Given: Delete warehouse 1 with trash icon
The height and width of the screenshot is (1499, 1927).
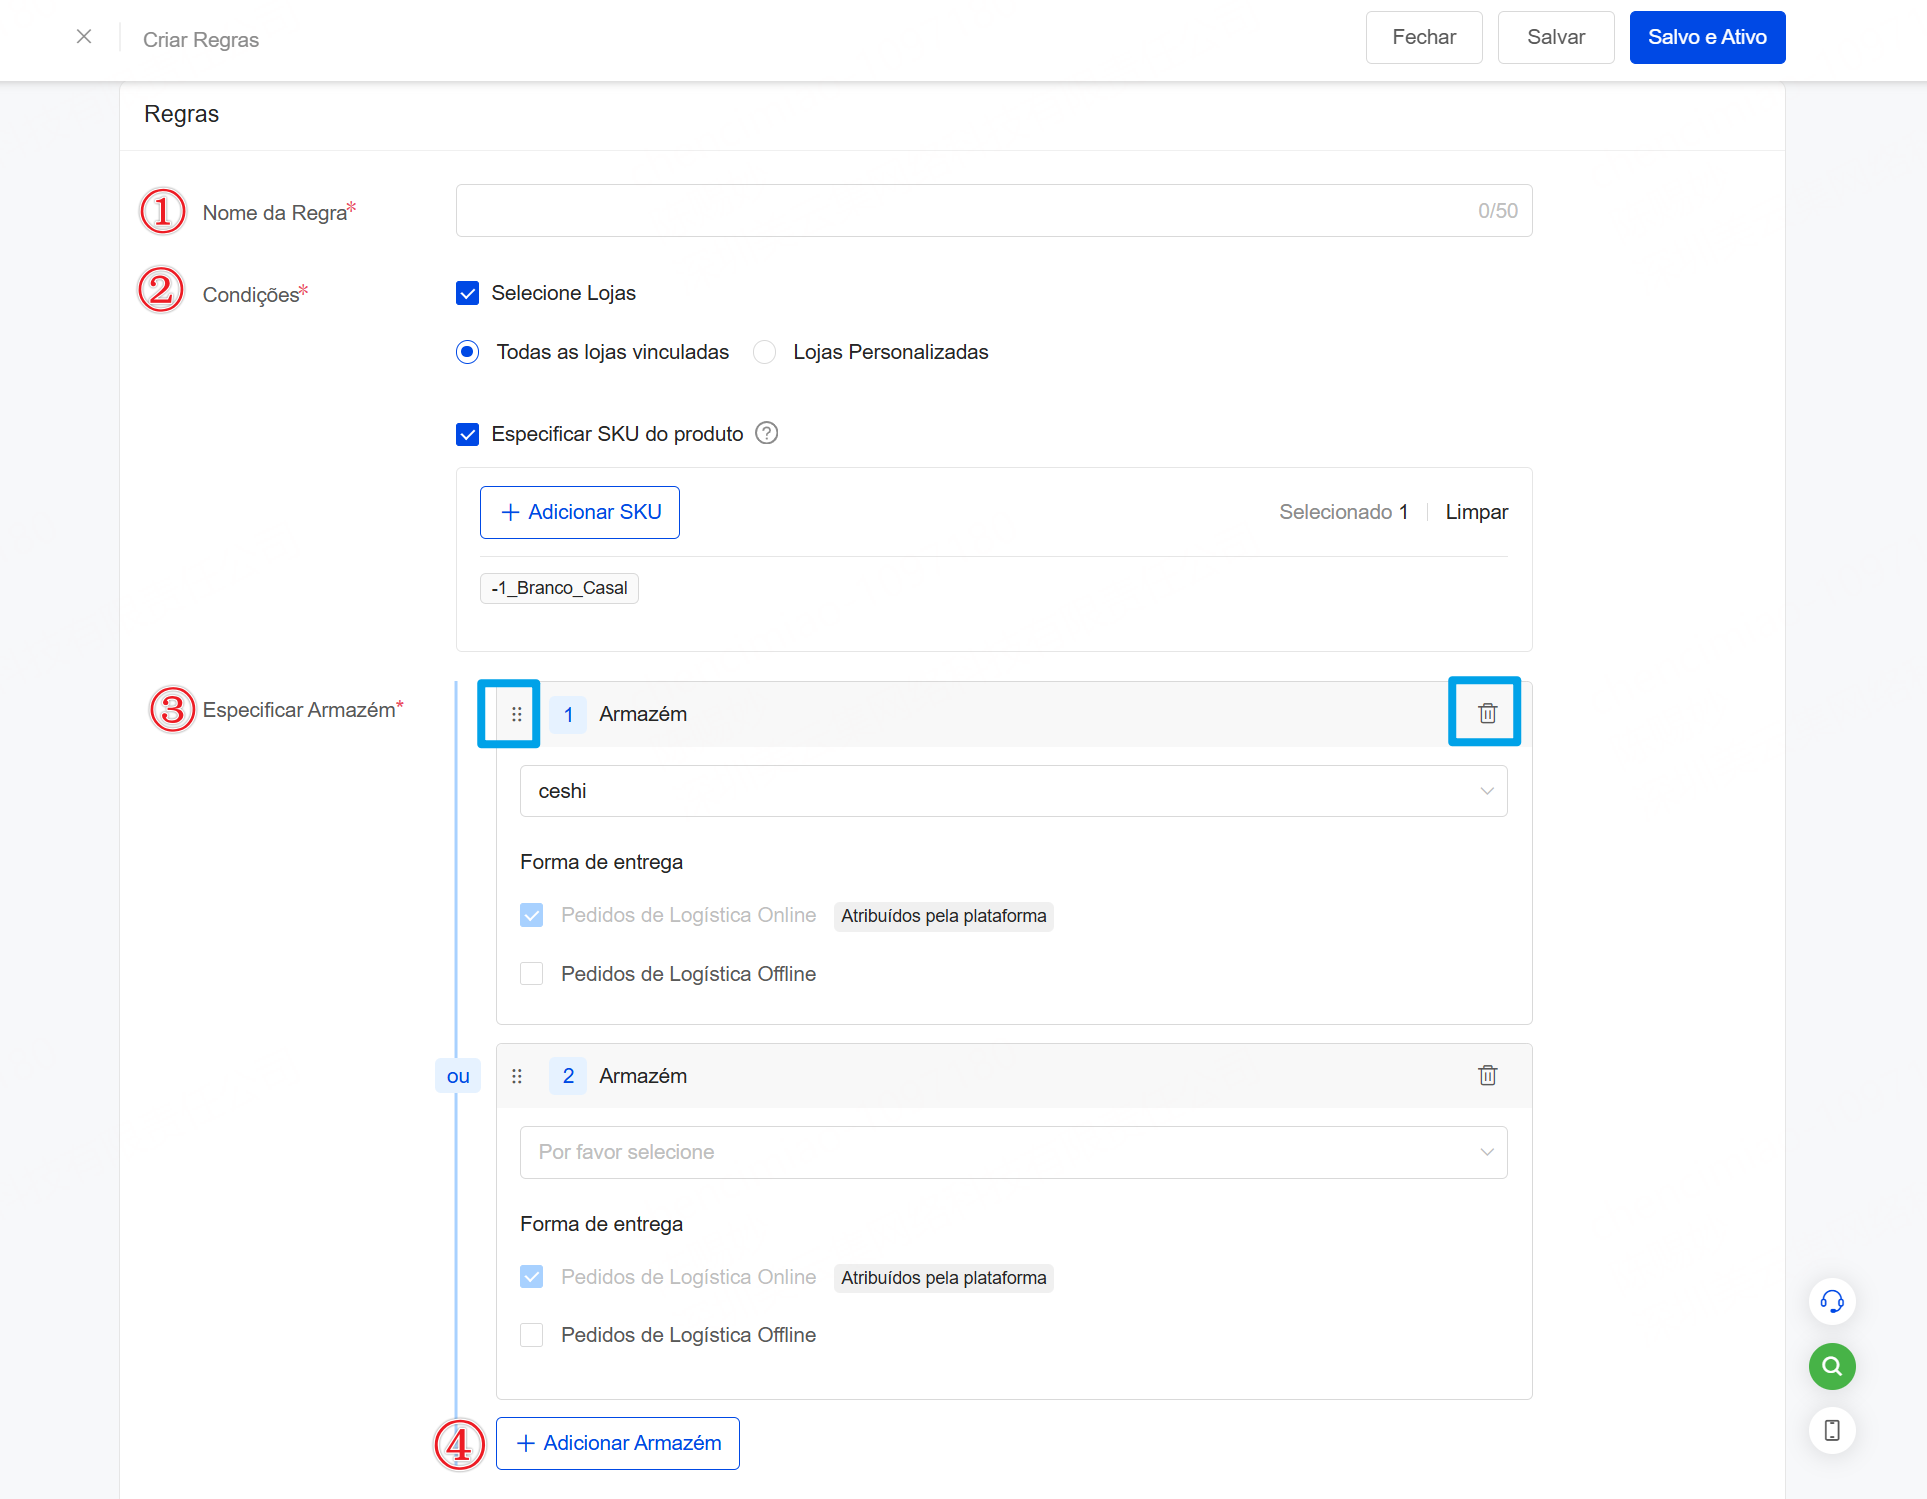Looking at the screenshot, I should point(1487,713).
